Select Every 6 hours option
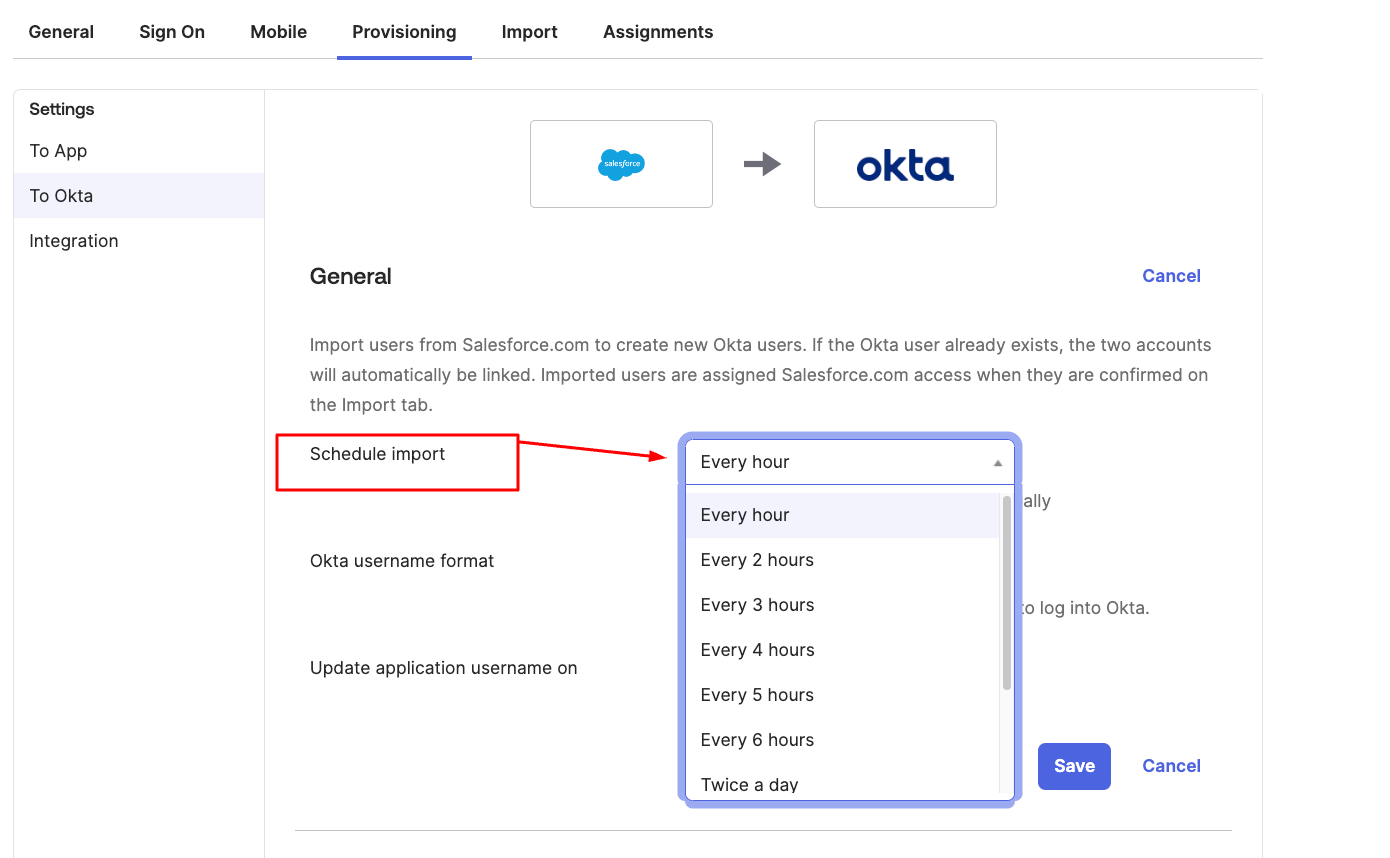Viewport: 1390px width, 858px height. [842, 740]
